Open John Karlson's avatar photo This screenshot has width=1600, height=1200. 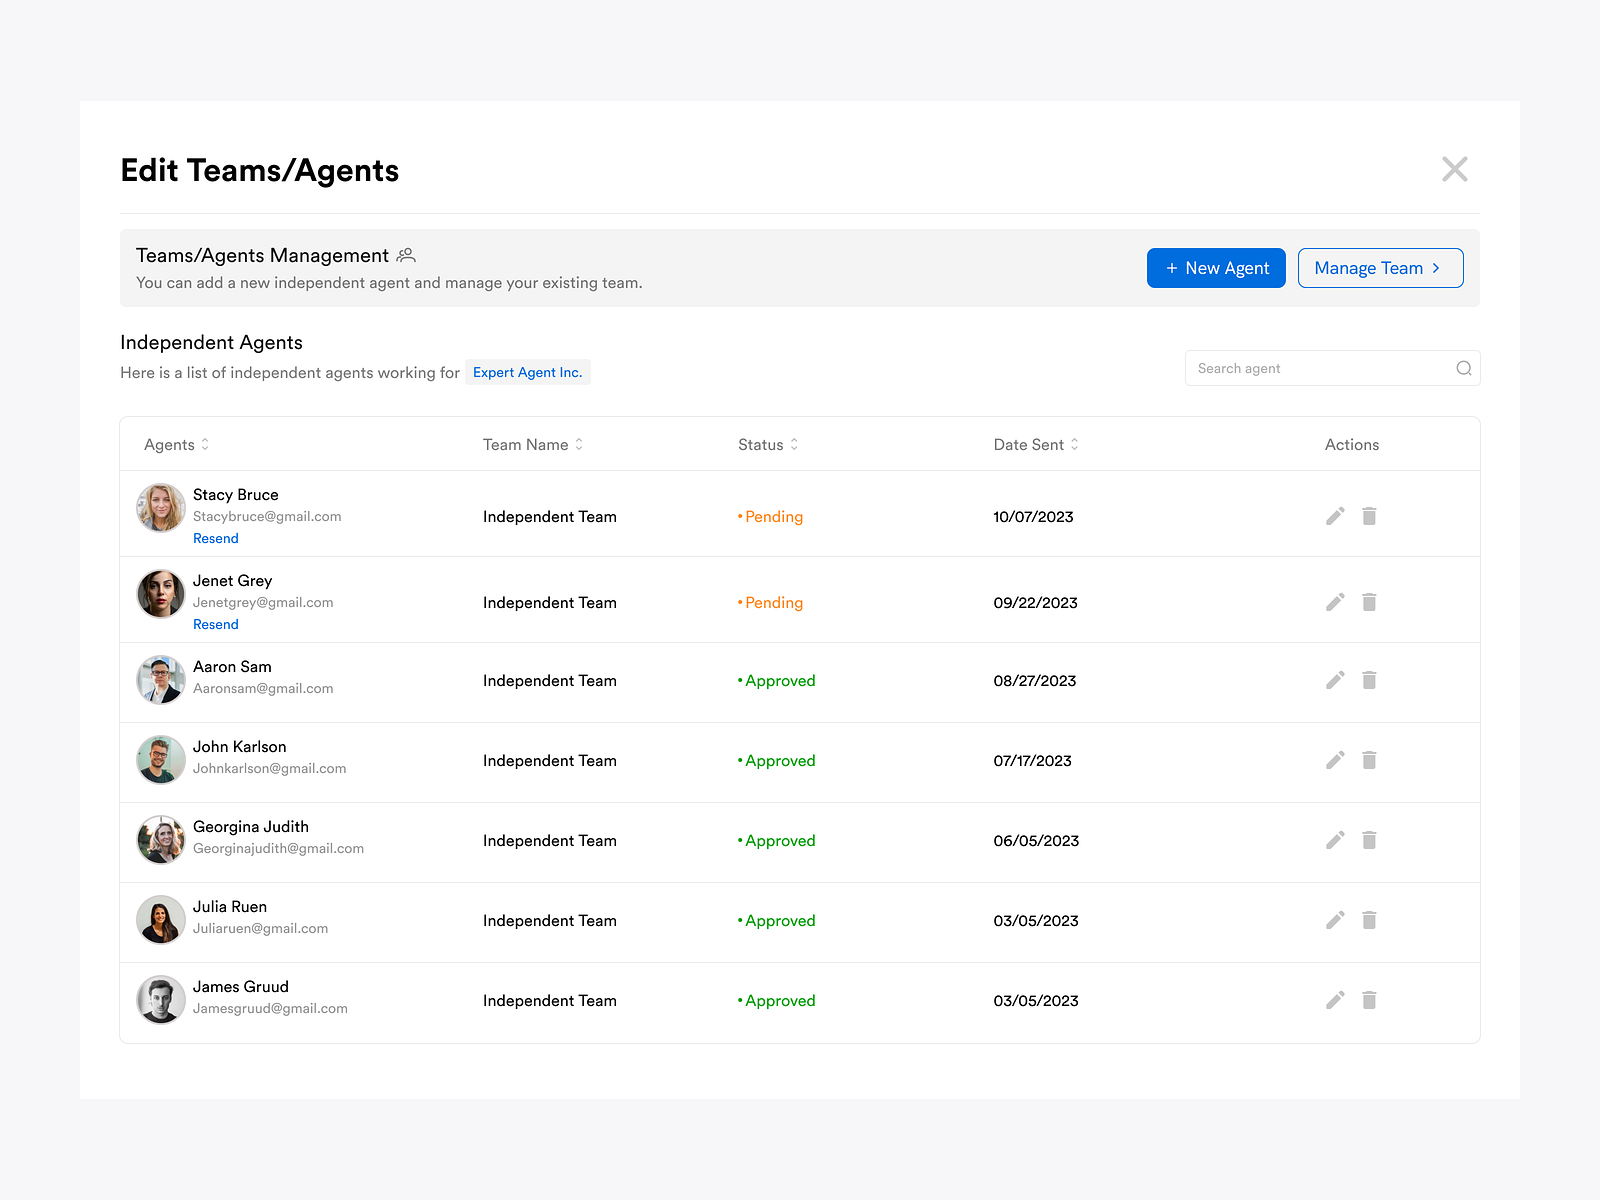pyautogui.click(x=161, y=760)
